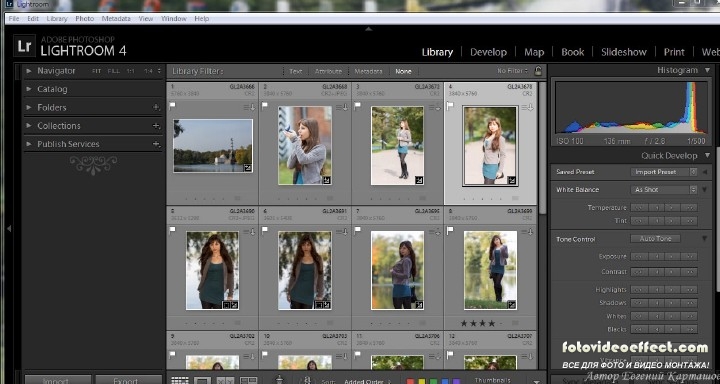Screen dimensions: 720x384
Task: Add a new folder with Folders plus icon
Action: click(x=157, y=107)
